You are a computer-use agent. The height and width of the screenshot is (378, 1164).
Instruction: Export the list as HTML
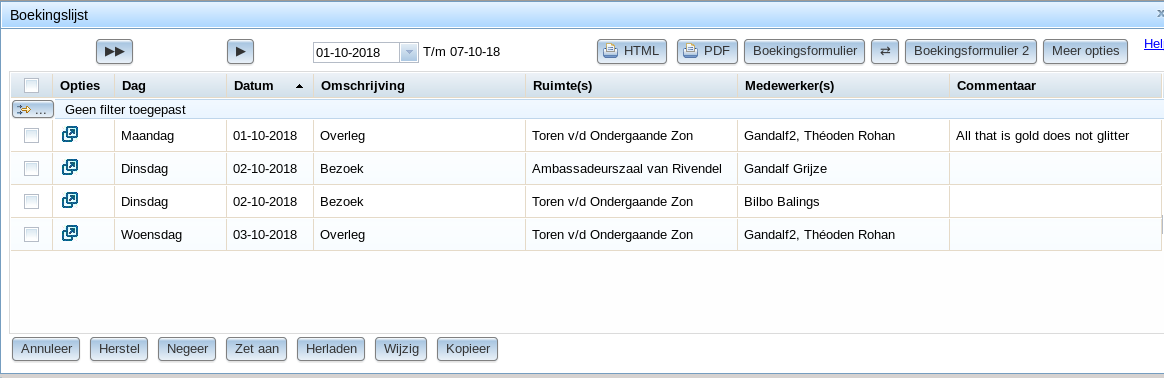click(x=632, y=51)
